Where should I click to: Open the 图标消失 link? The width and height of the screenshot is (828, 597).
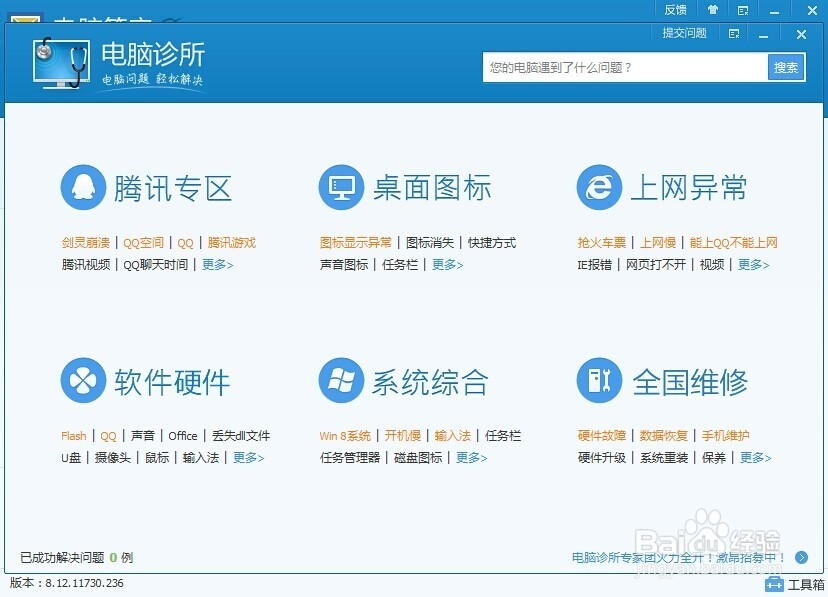pos(430,243)
